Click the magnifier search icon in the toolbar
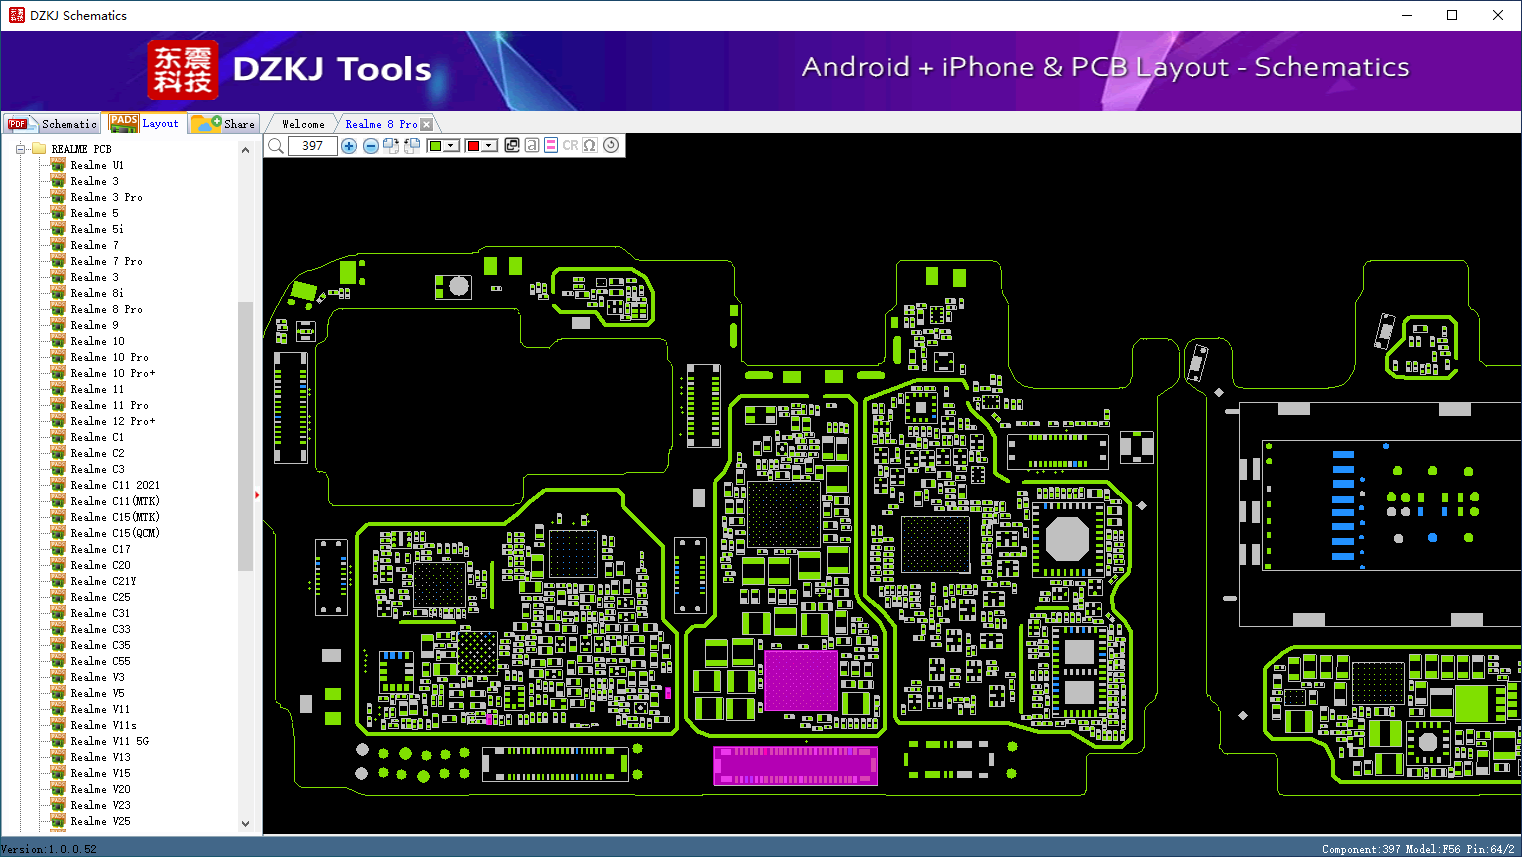The width and height of the screenshot is (1522, 857). pos(276,146)
